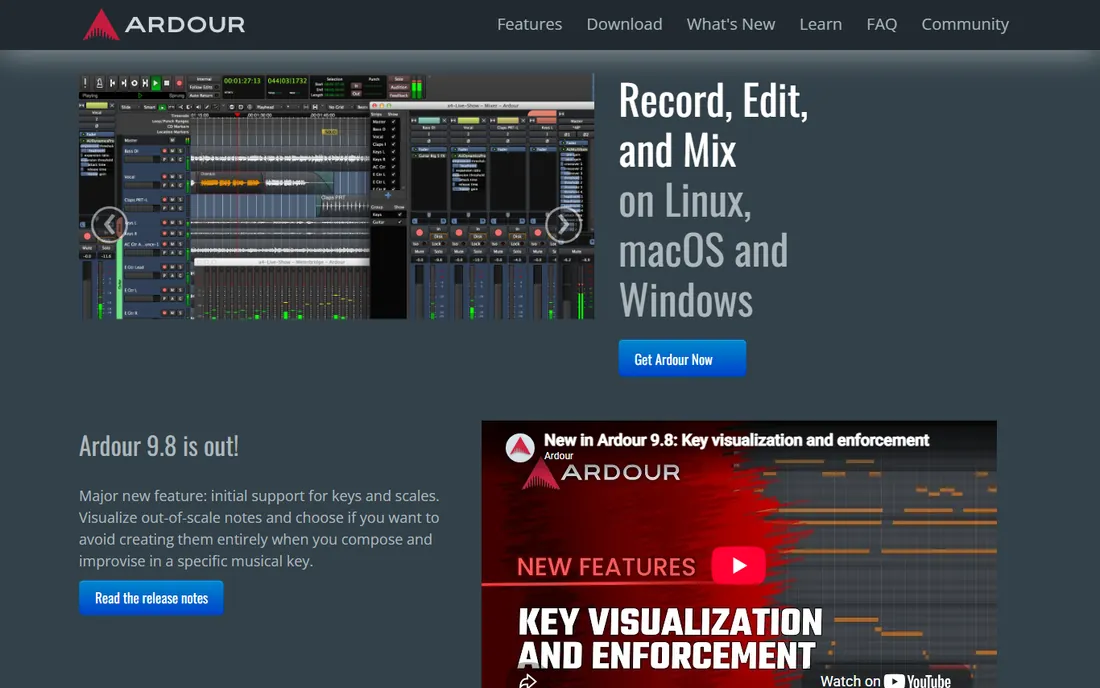Image resolution: width=1100 pixels, height=688 pixels.
Task: Go to What's New page
Action: click(731, 25)
